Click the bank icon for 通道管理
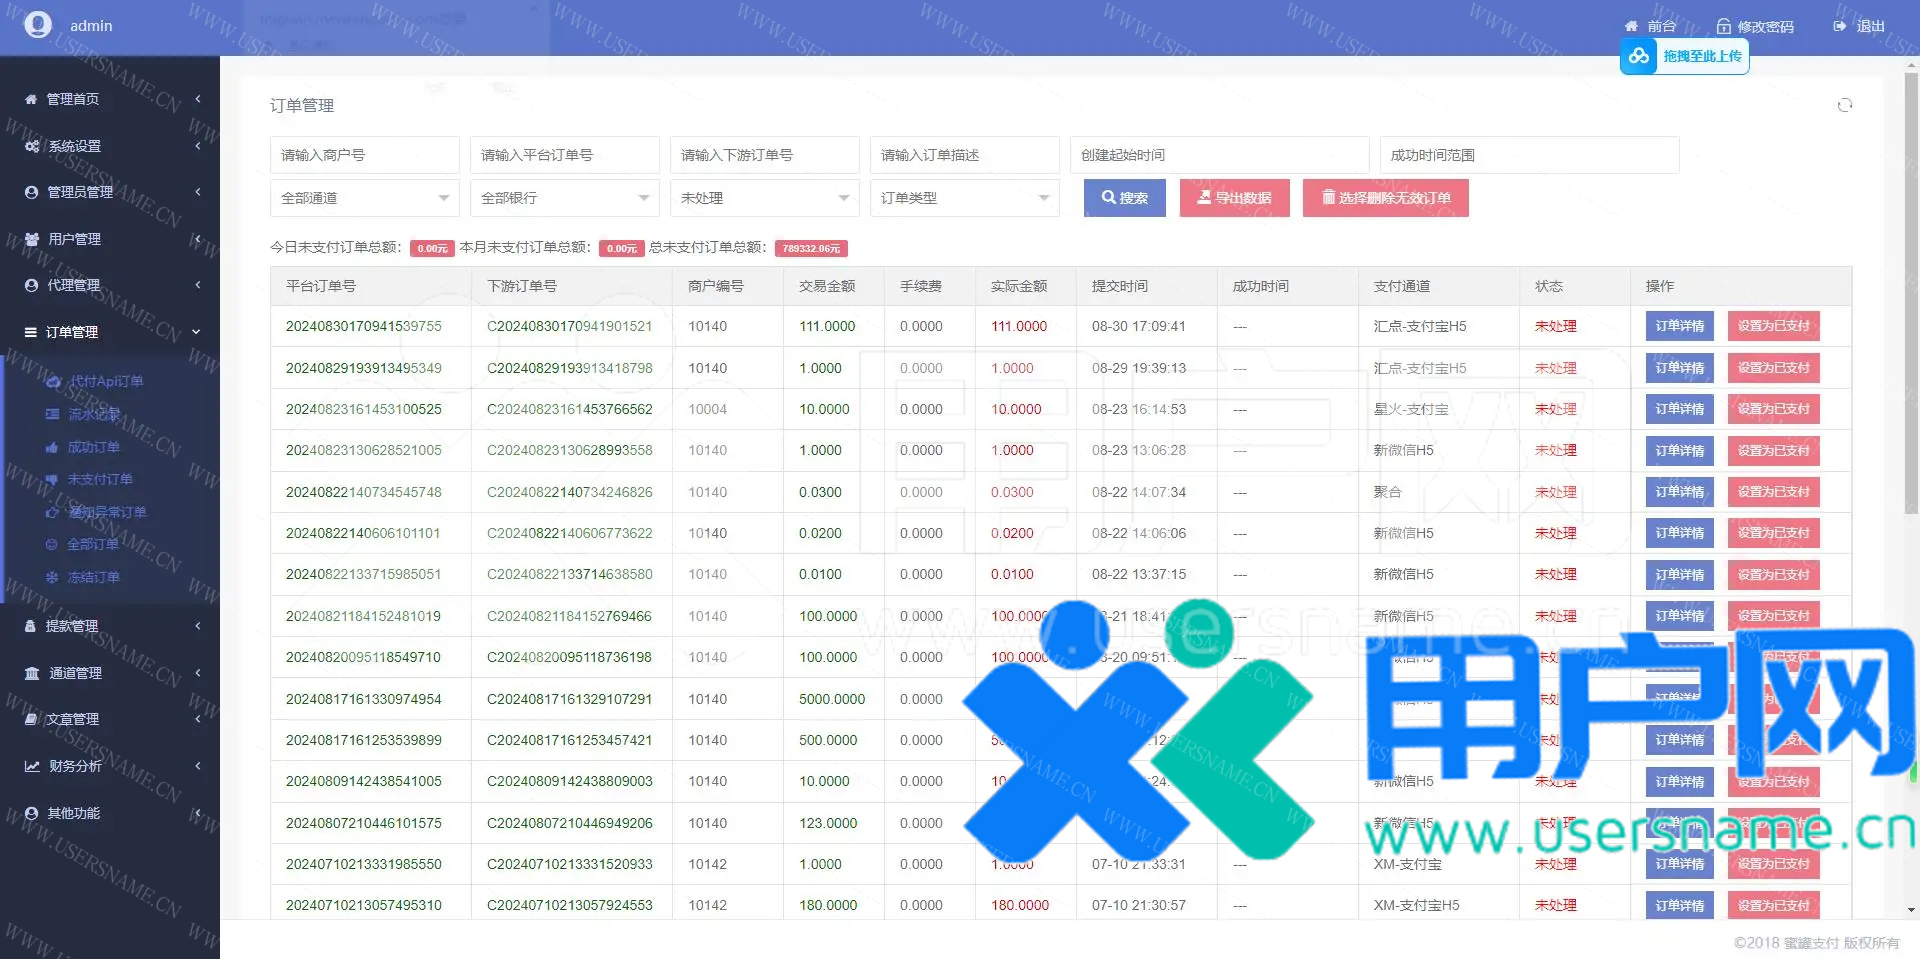The width and height of the screenshot is (1920, 959). tap(32, 673)
